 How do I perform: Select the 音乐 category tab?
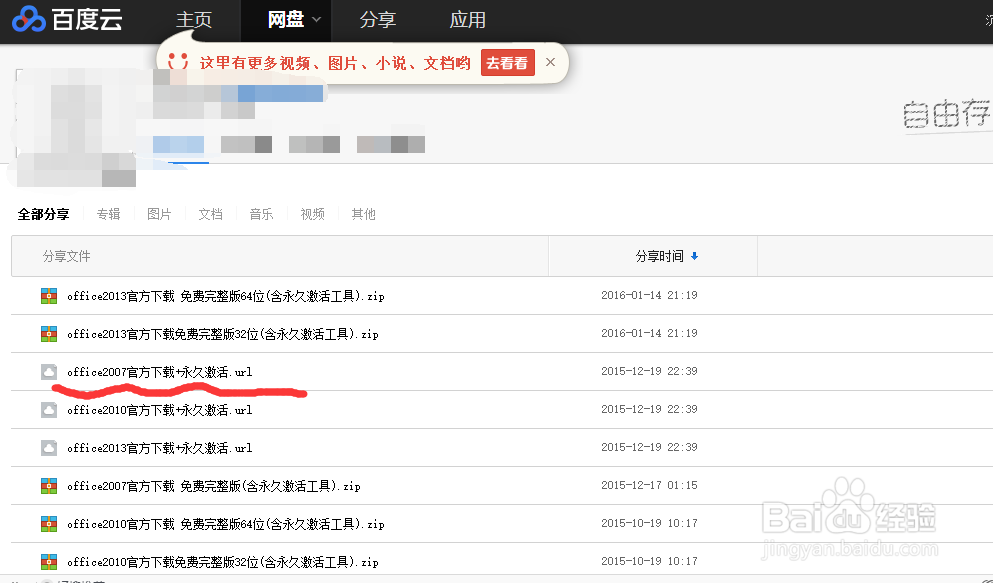pos(260,213)
